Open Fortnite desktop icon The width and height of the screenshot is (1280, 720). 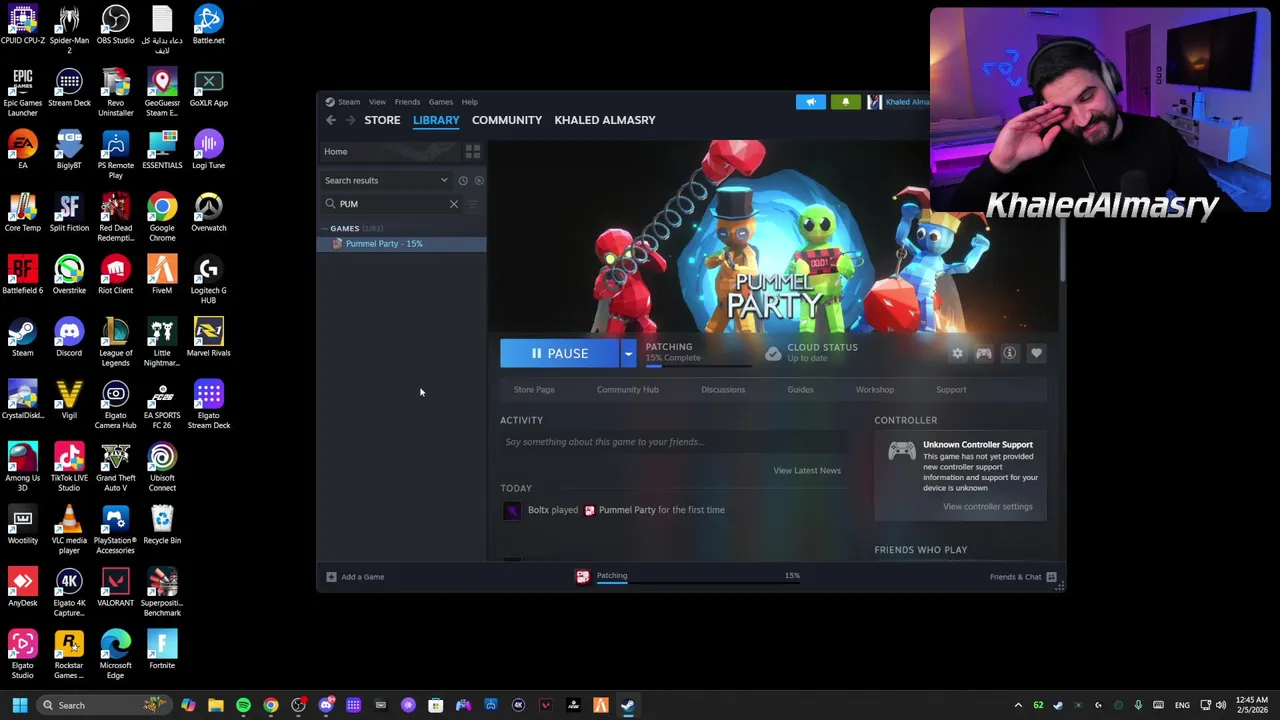(x=162, y=650)
